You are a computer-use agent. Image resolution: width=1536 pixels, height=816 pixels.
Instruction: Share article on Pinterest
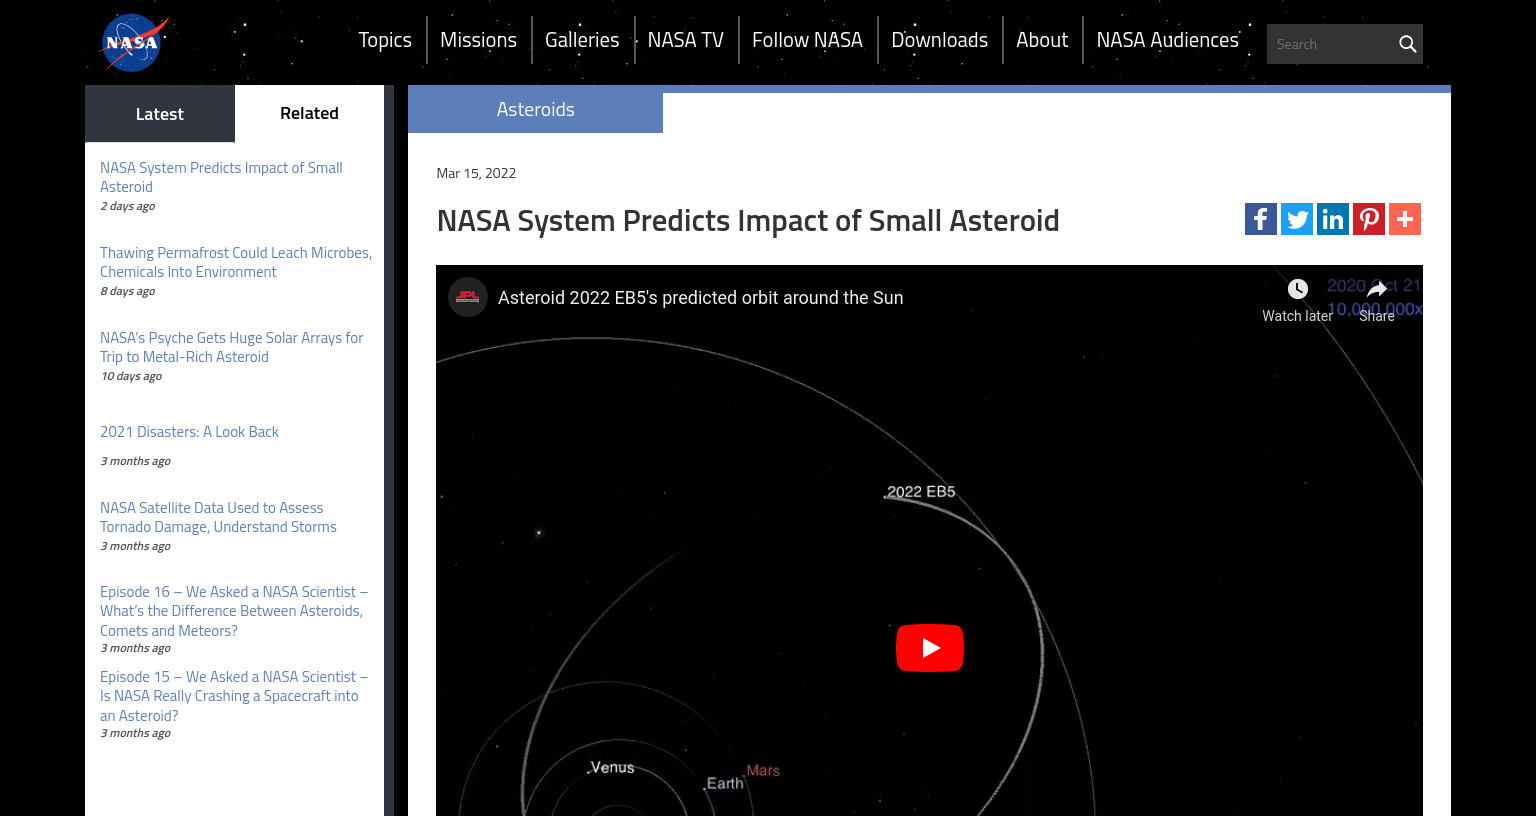tap(1369, 219)
